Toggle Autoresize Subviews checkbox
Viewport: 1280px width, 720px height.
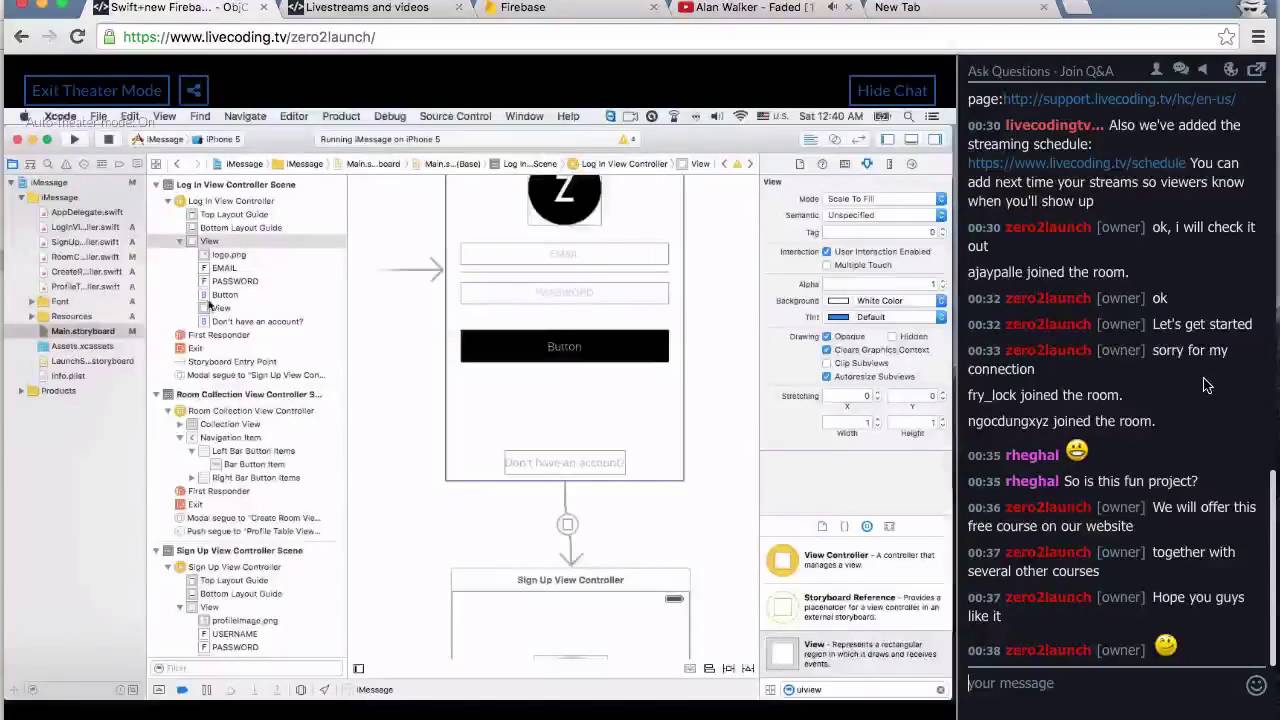[826, 377]
